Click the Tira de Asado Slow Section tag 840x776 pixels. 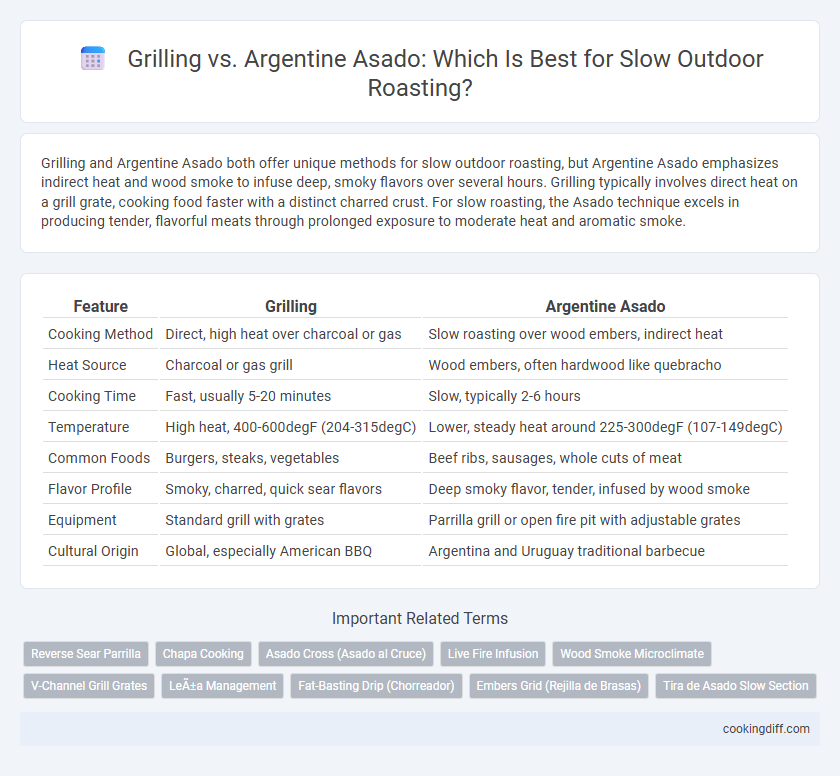point(736,686)
